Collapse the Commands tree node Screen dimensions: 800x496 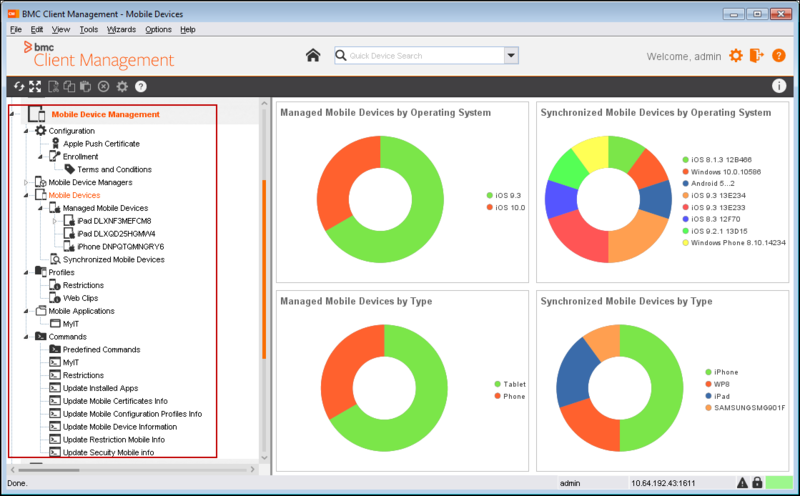[x=26, y=337]
